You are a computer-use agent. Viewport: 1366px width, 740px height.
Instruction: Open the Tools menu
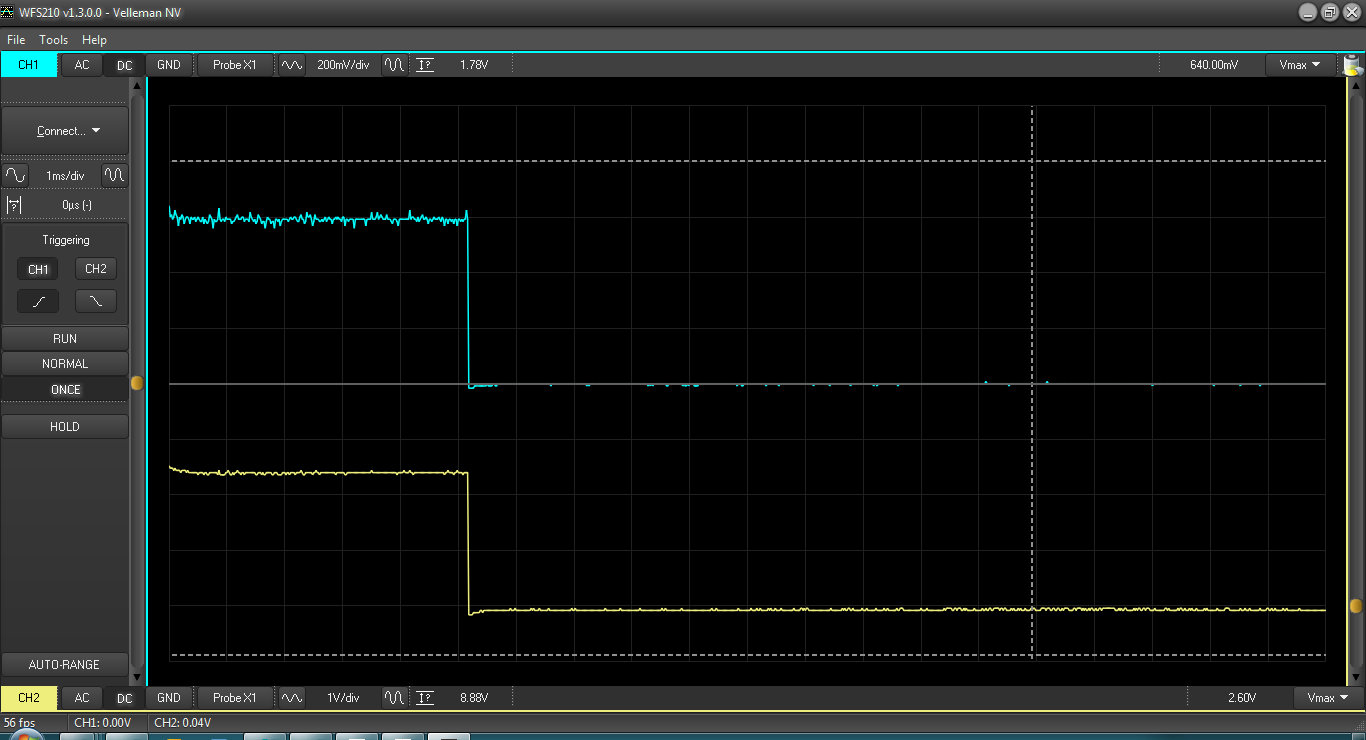point(54,40)
